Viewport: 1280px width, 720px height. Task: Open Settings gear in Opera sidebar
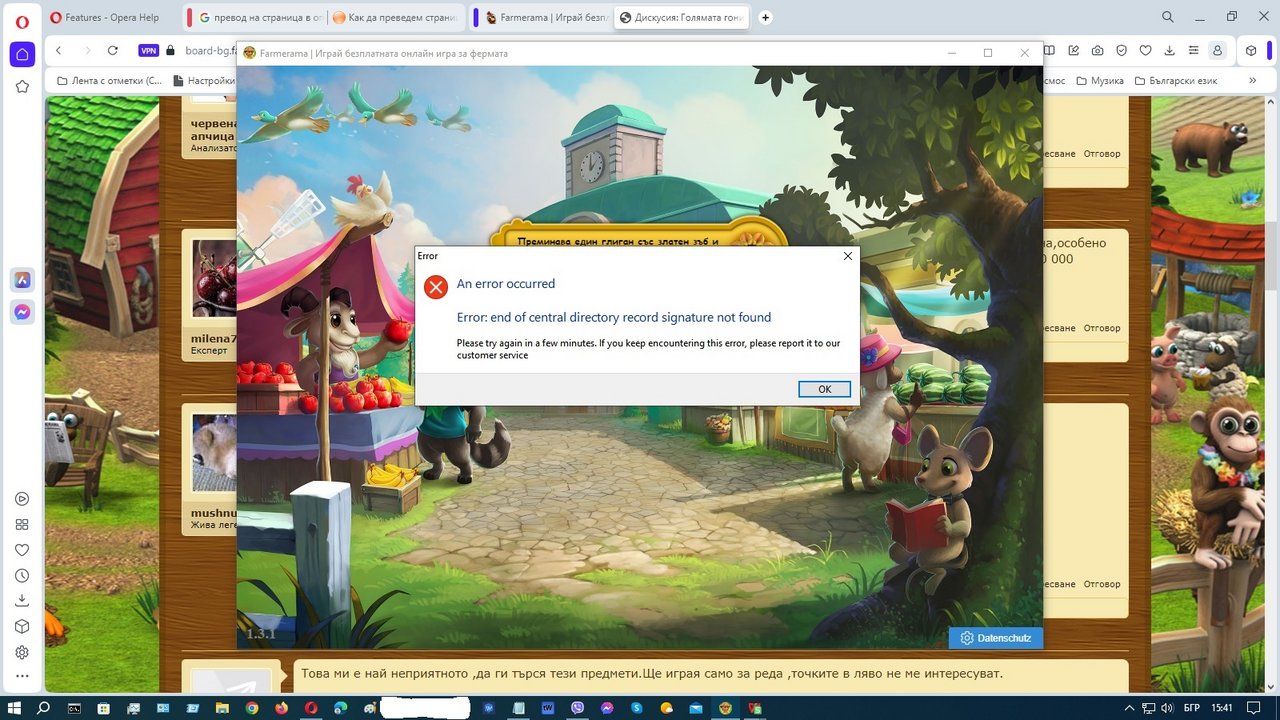tap(22, 652)
